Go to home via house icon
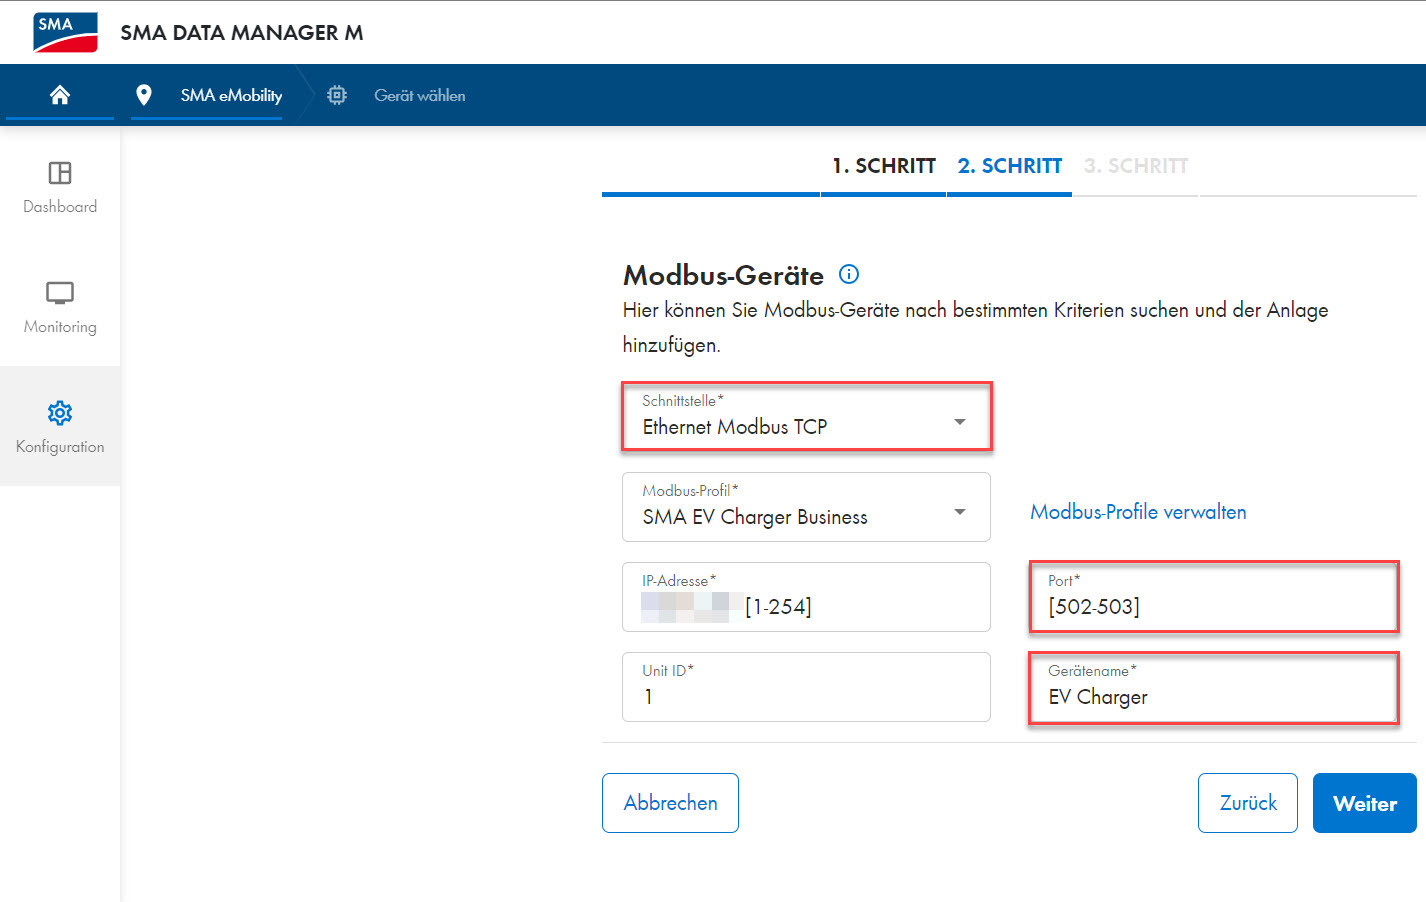1426x902 pixels. 60,95
